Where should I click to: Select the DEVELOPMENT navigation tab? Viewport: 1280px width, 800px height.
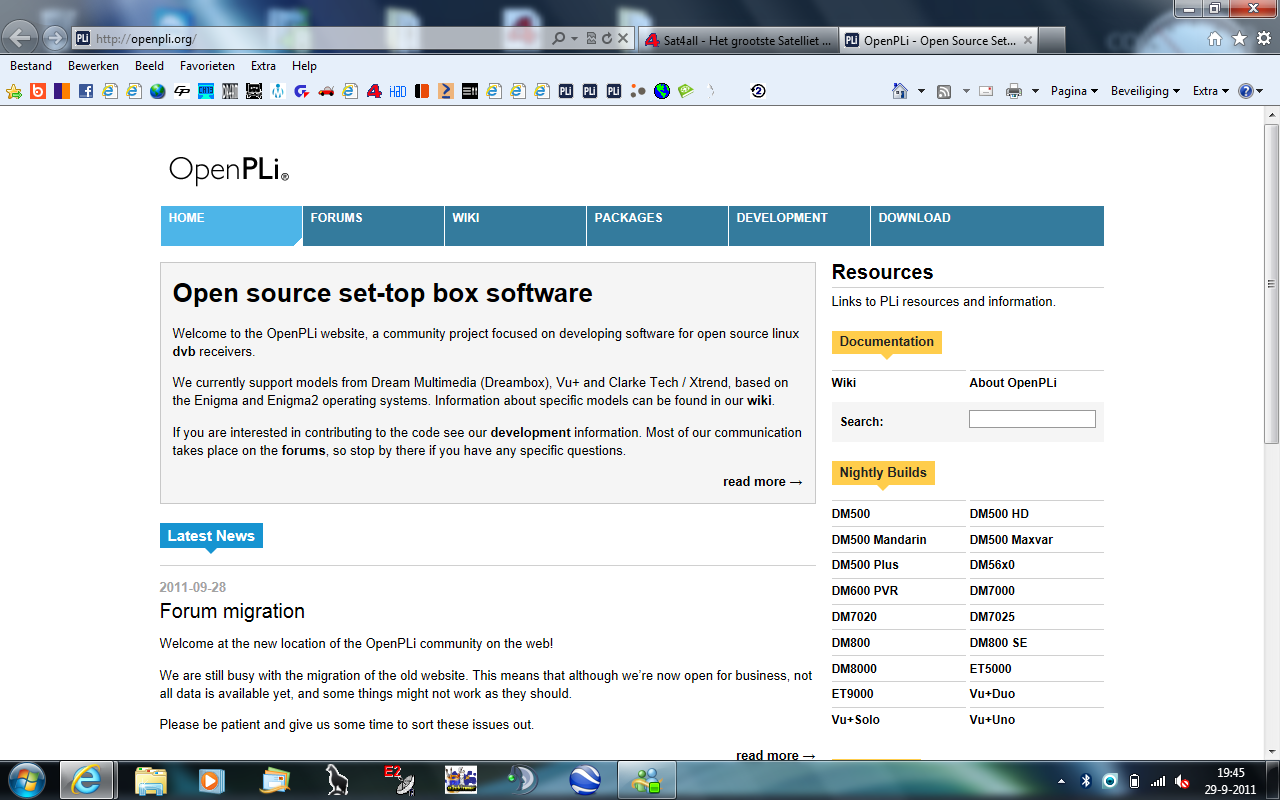click(x=799, y=226)
